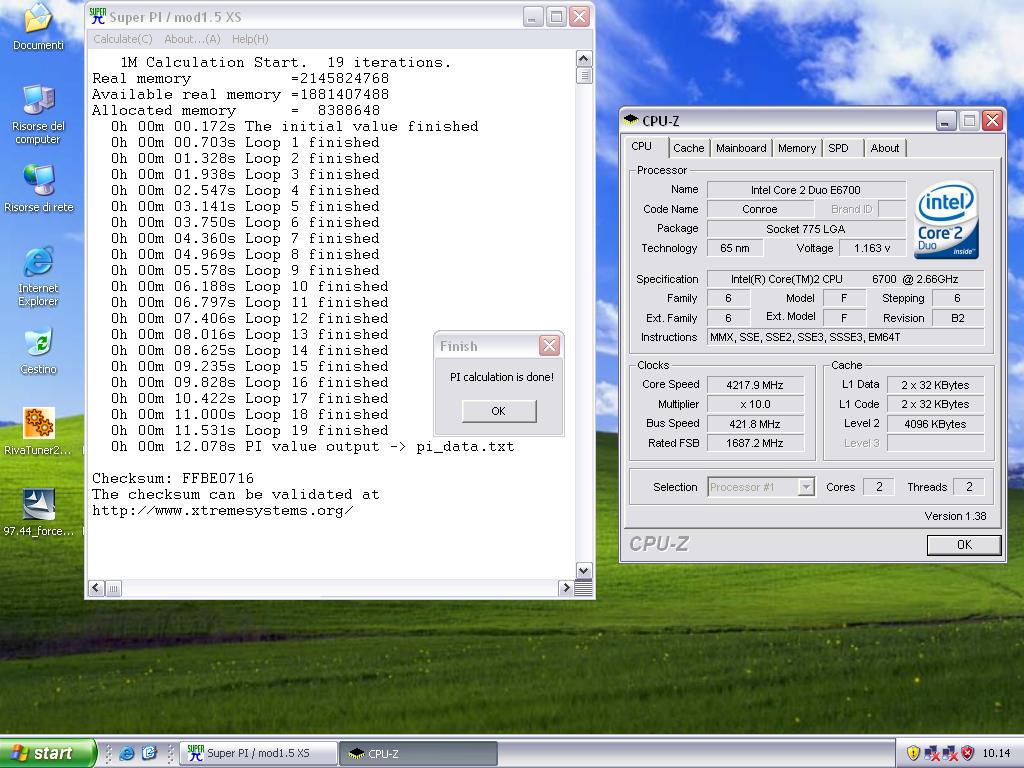Click the yellow security alert shield tray icon

pos(913,753)
